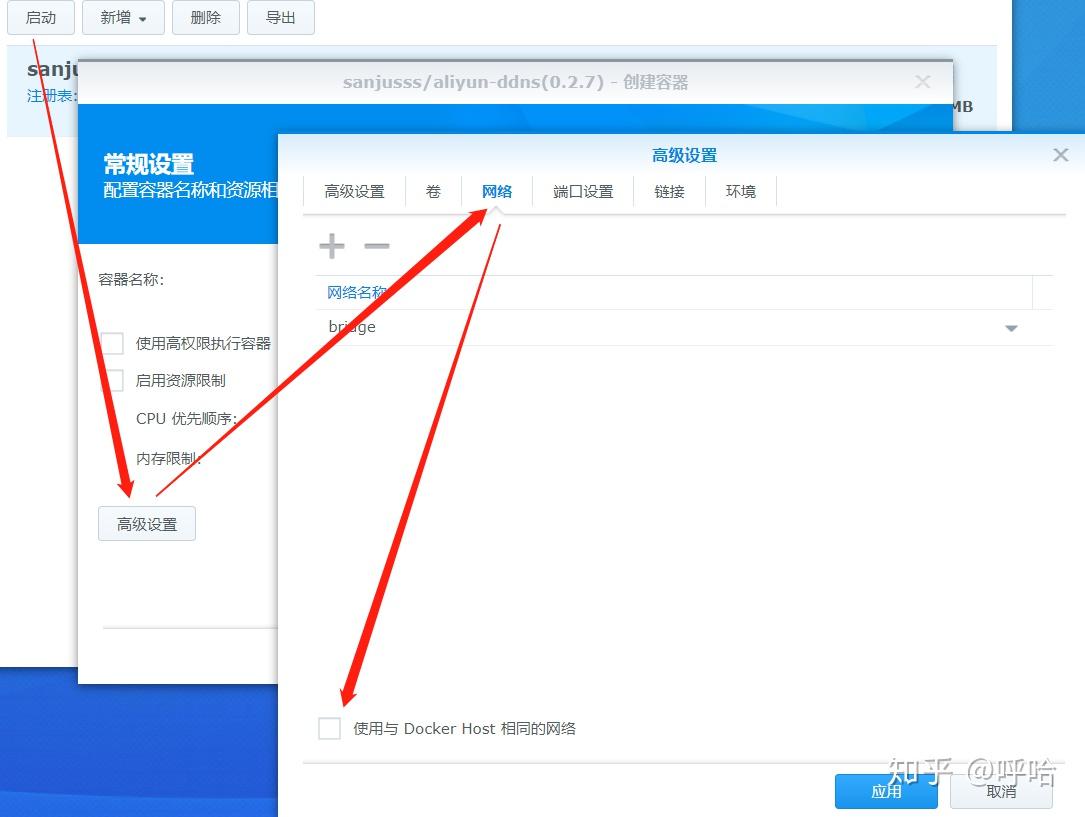Image resolution: width=1085 pixels, height=817 pixels.
Task: Click 应用 to apply network settings
Action: (x=886, y=790)
